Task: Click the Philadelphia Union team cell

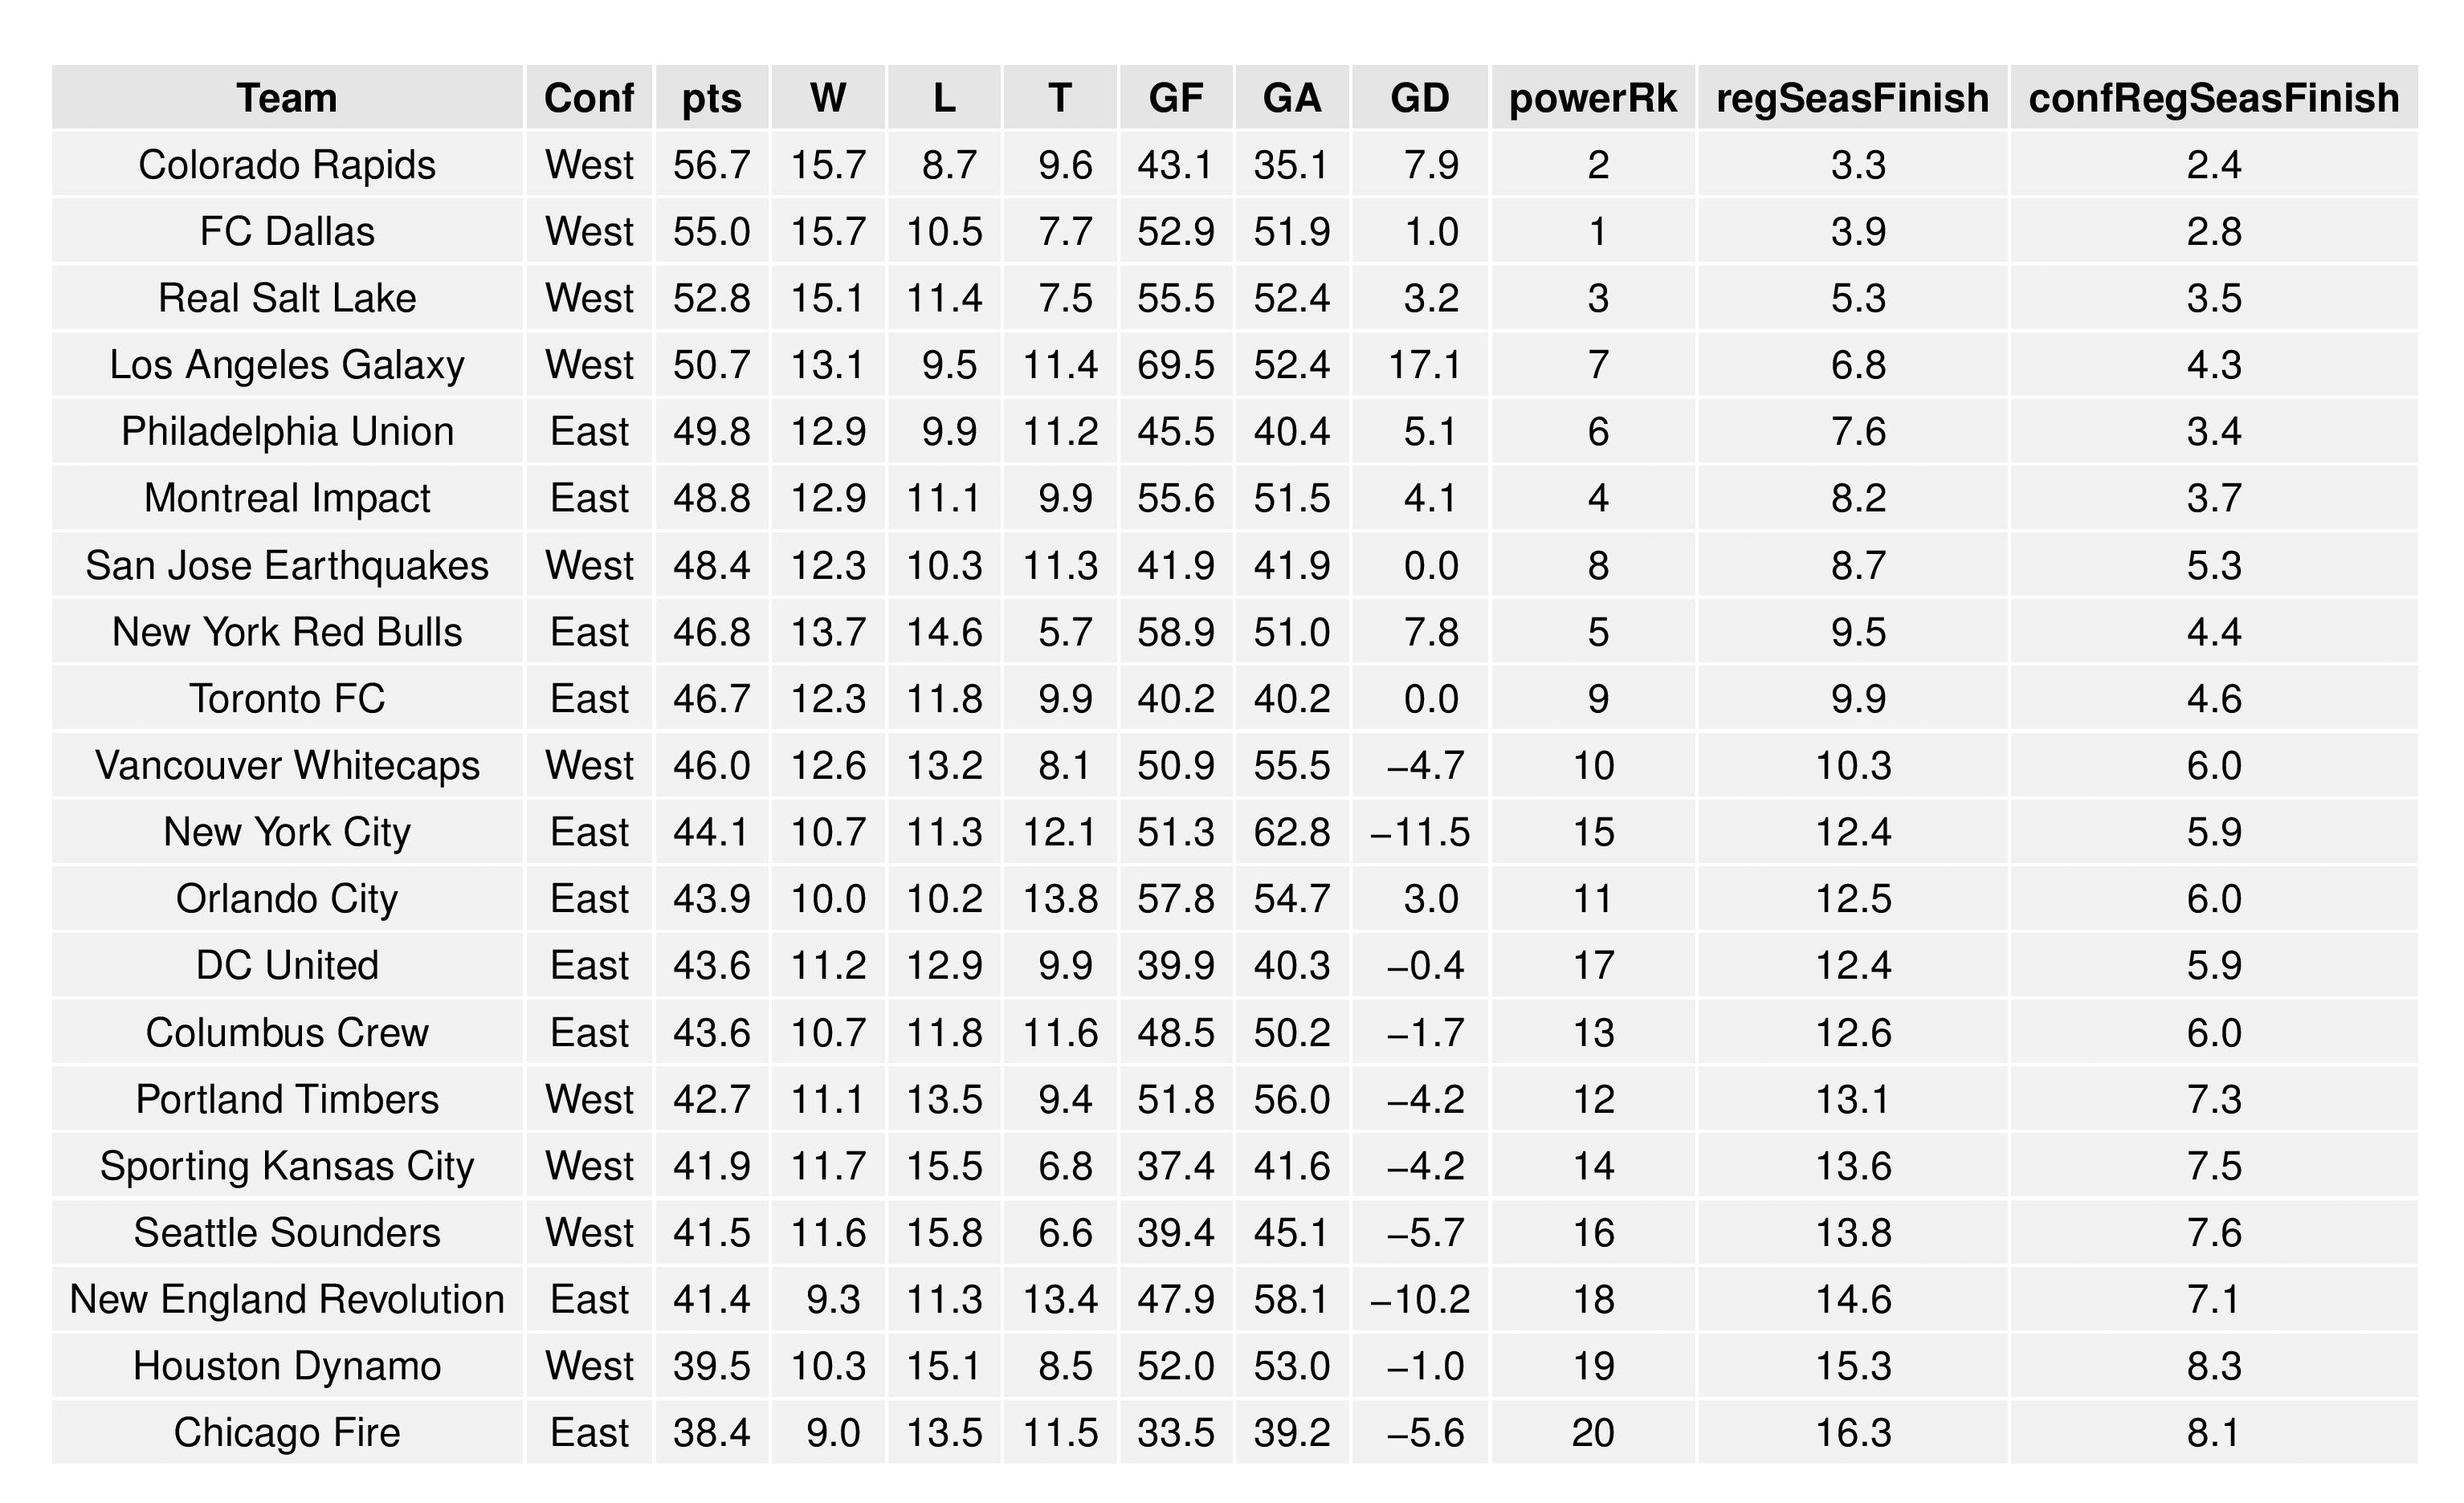Action: point(287,432)
